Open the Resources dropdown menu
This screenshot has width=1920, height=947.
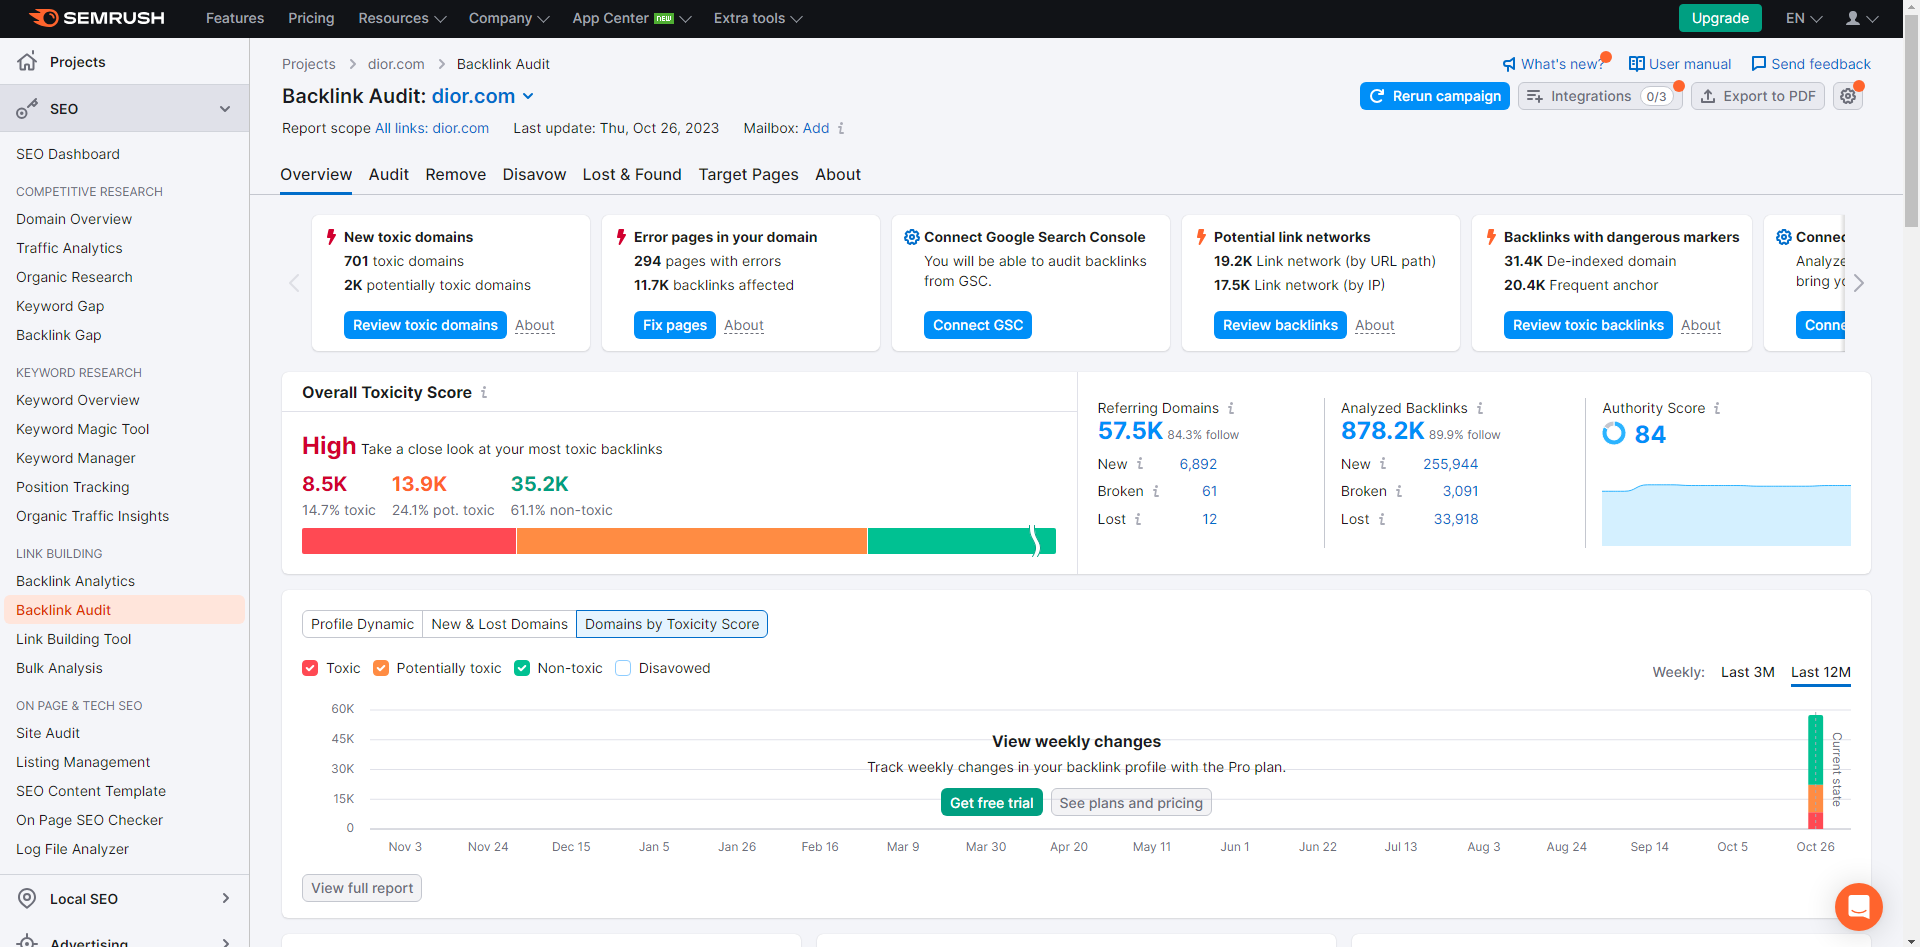click(x=402, y=18)
